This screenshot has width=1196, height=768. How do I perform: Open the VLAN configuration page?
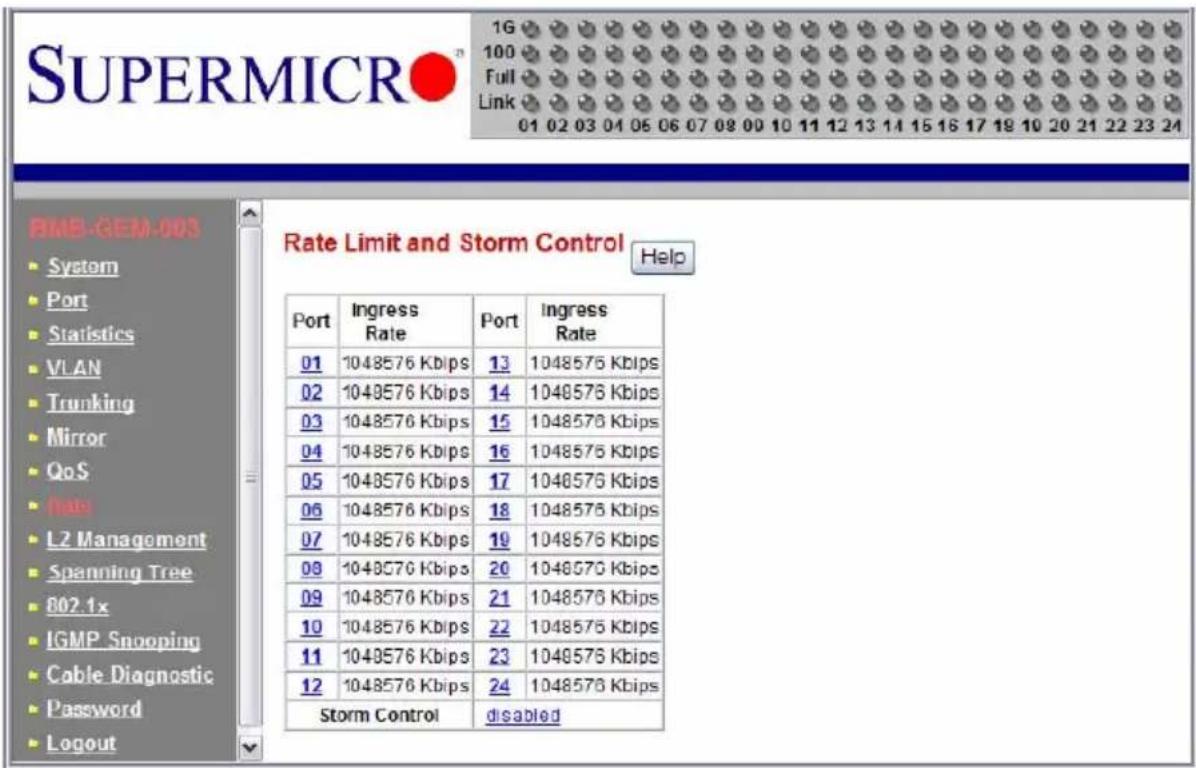pyautogui.click(x=74, y=368)
